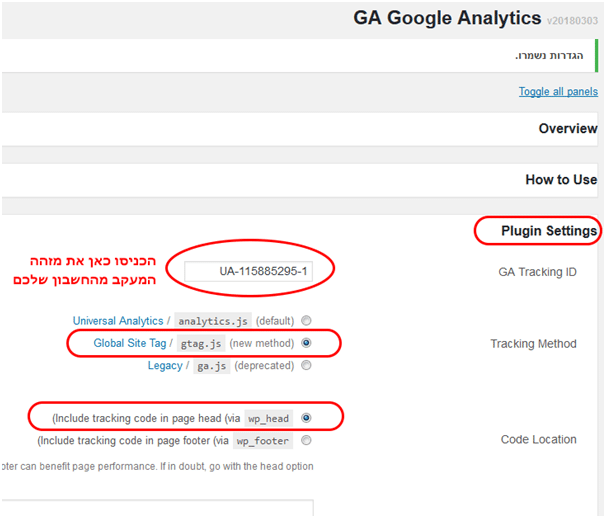Open the Global Site Tag link
The width and height of the screenshot is (606, 518).
(x=130, y=343)
